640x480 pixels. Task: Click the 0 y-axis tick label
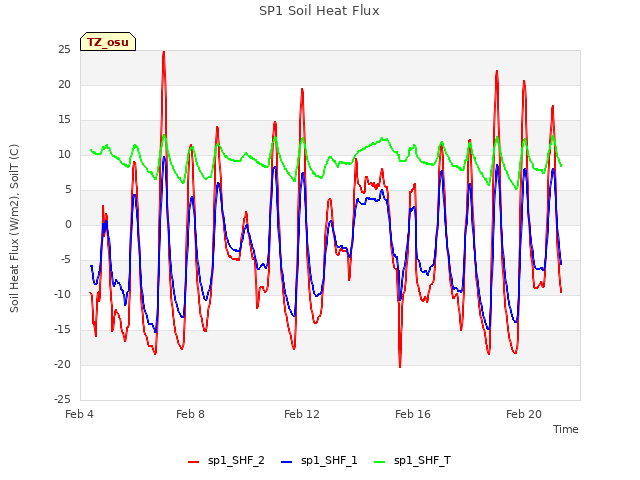click(68, 224)
